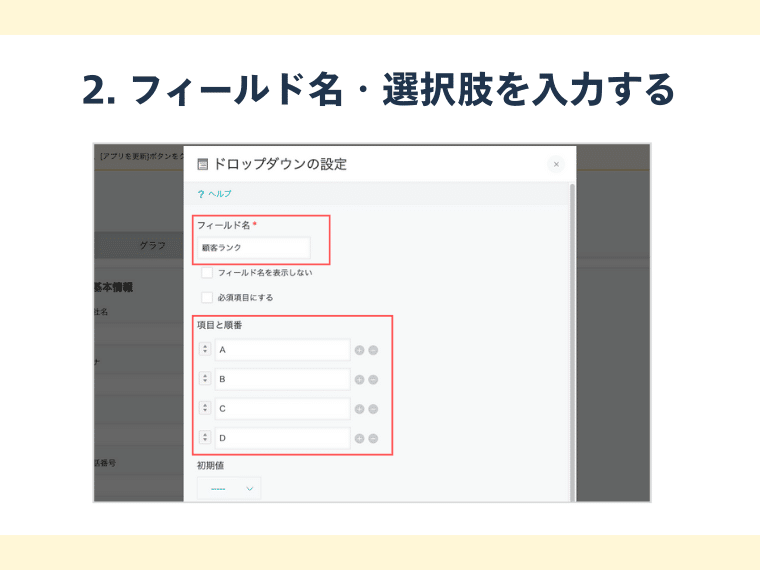Delete option C with its minus icon
This screenshot has height=570, width=760.
coord(373,409)
